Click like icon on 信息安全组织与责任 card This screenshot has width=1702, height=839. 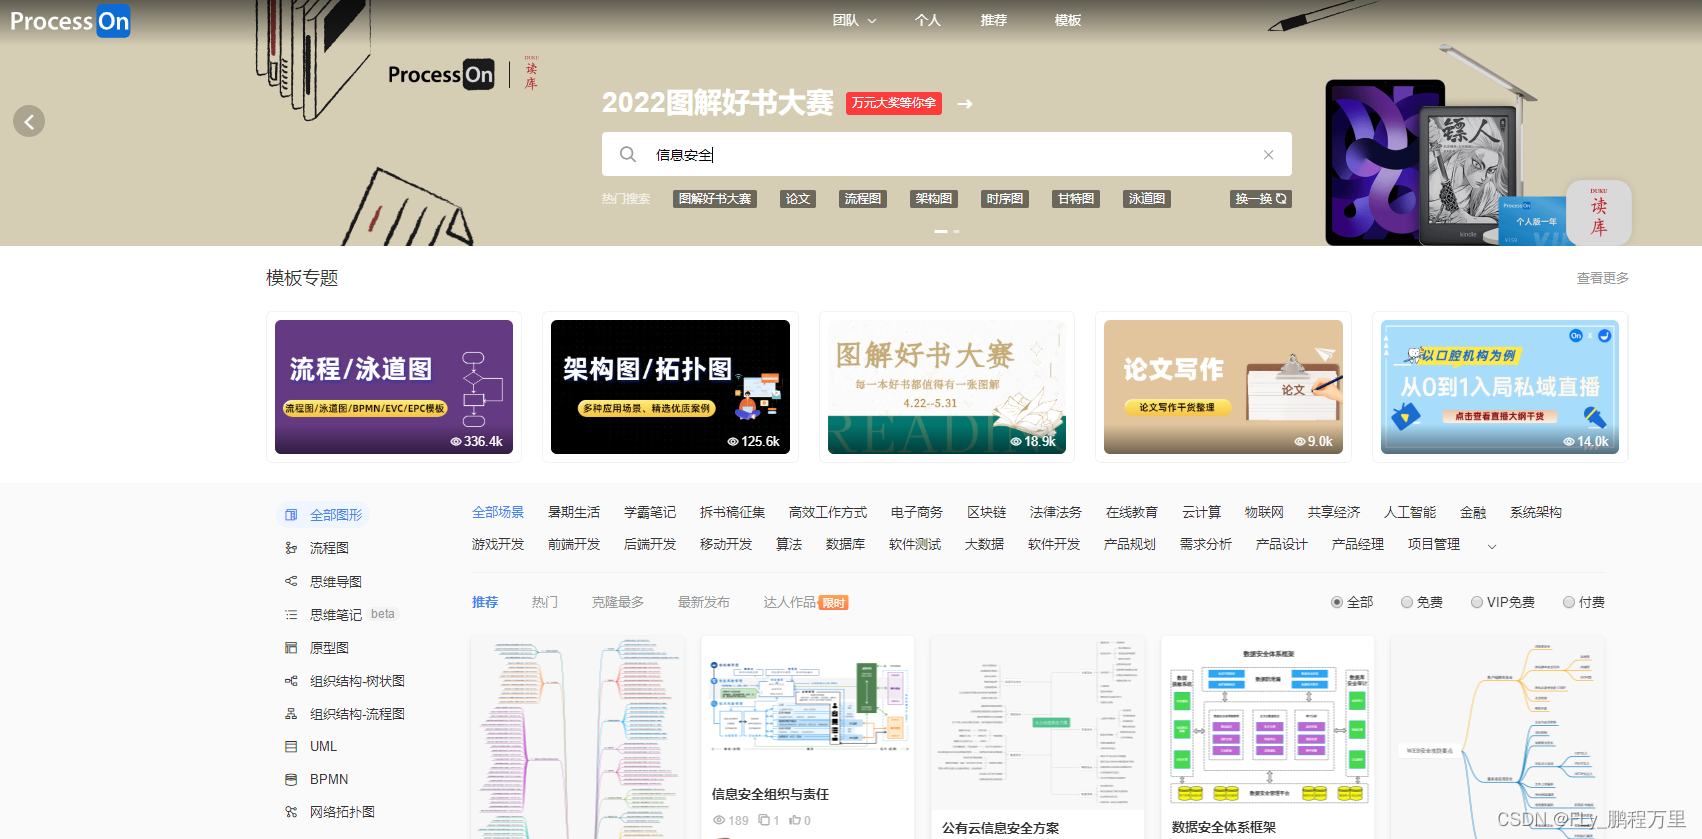(795, 820)
